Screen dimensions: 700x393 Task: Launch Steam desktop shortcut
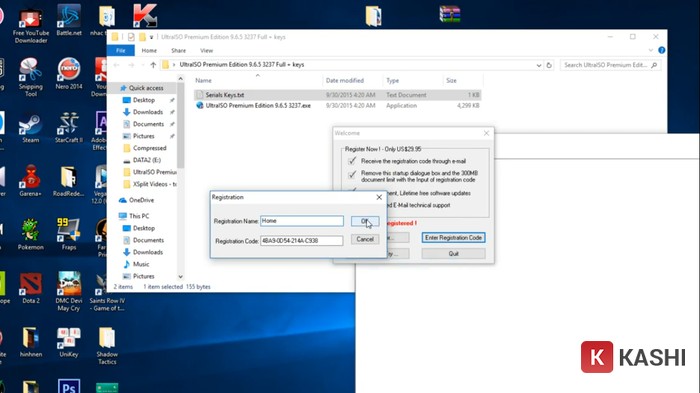30,128
